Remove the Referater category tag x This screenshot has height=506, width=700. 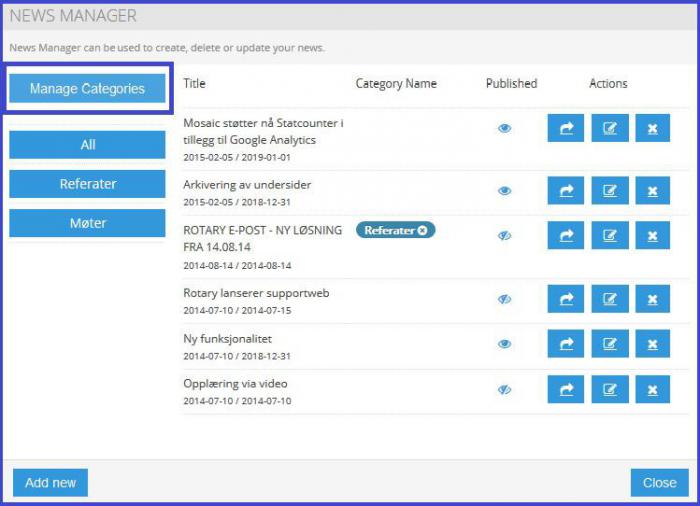point(423,230)
